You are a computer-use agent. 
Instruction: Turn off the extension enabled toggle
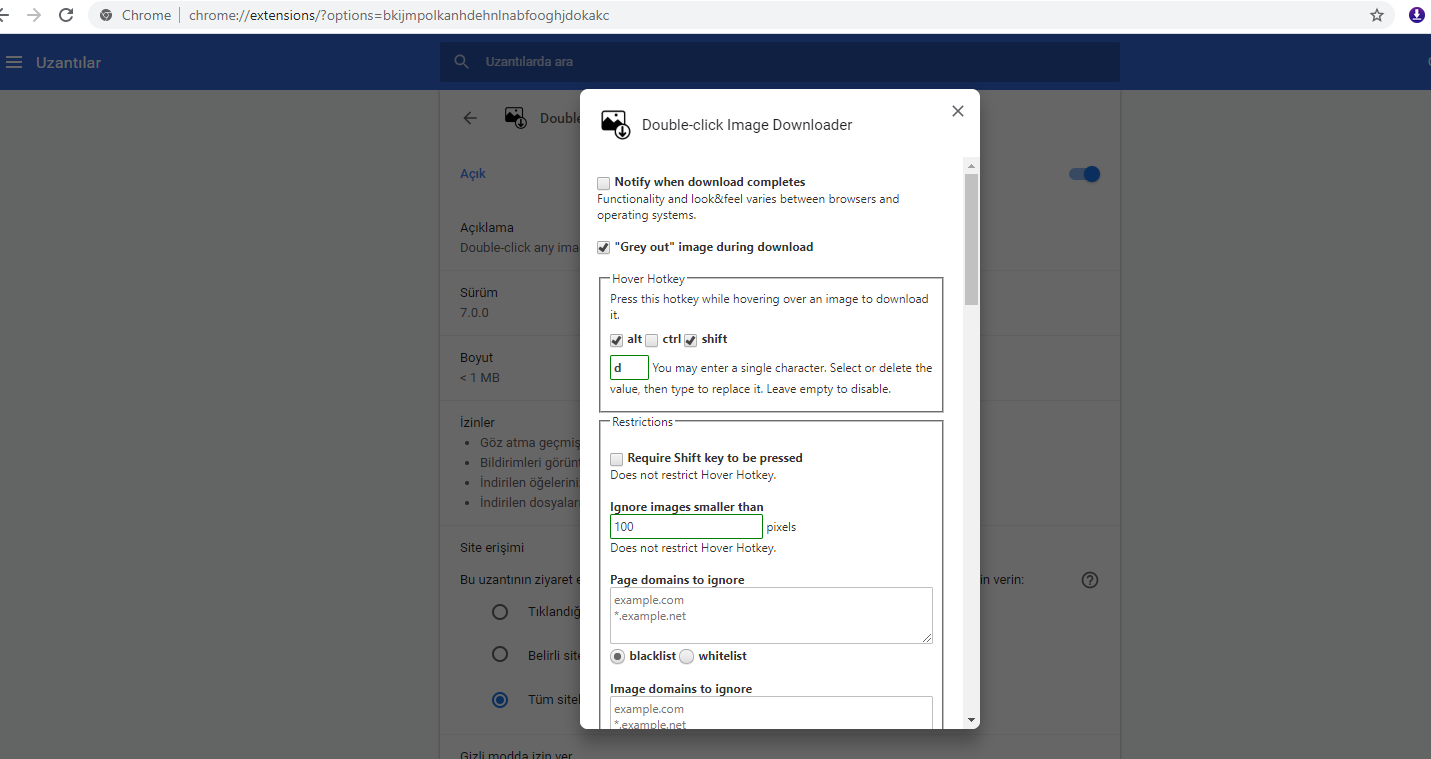[x=1084, y=174]
